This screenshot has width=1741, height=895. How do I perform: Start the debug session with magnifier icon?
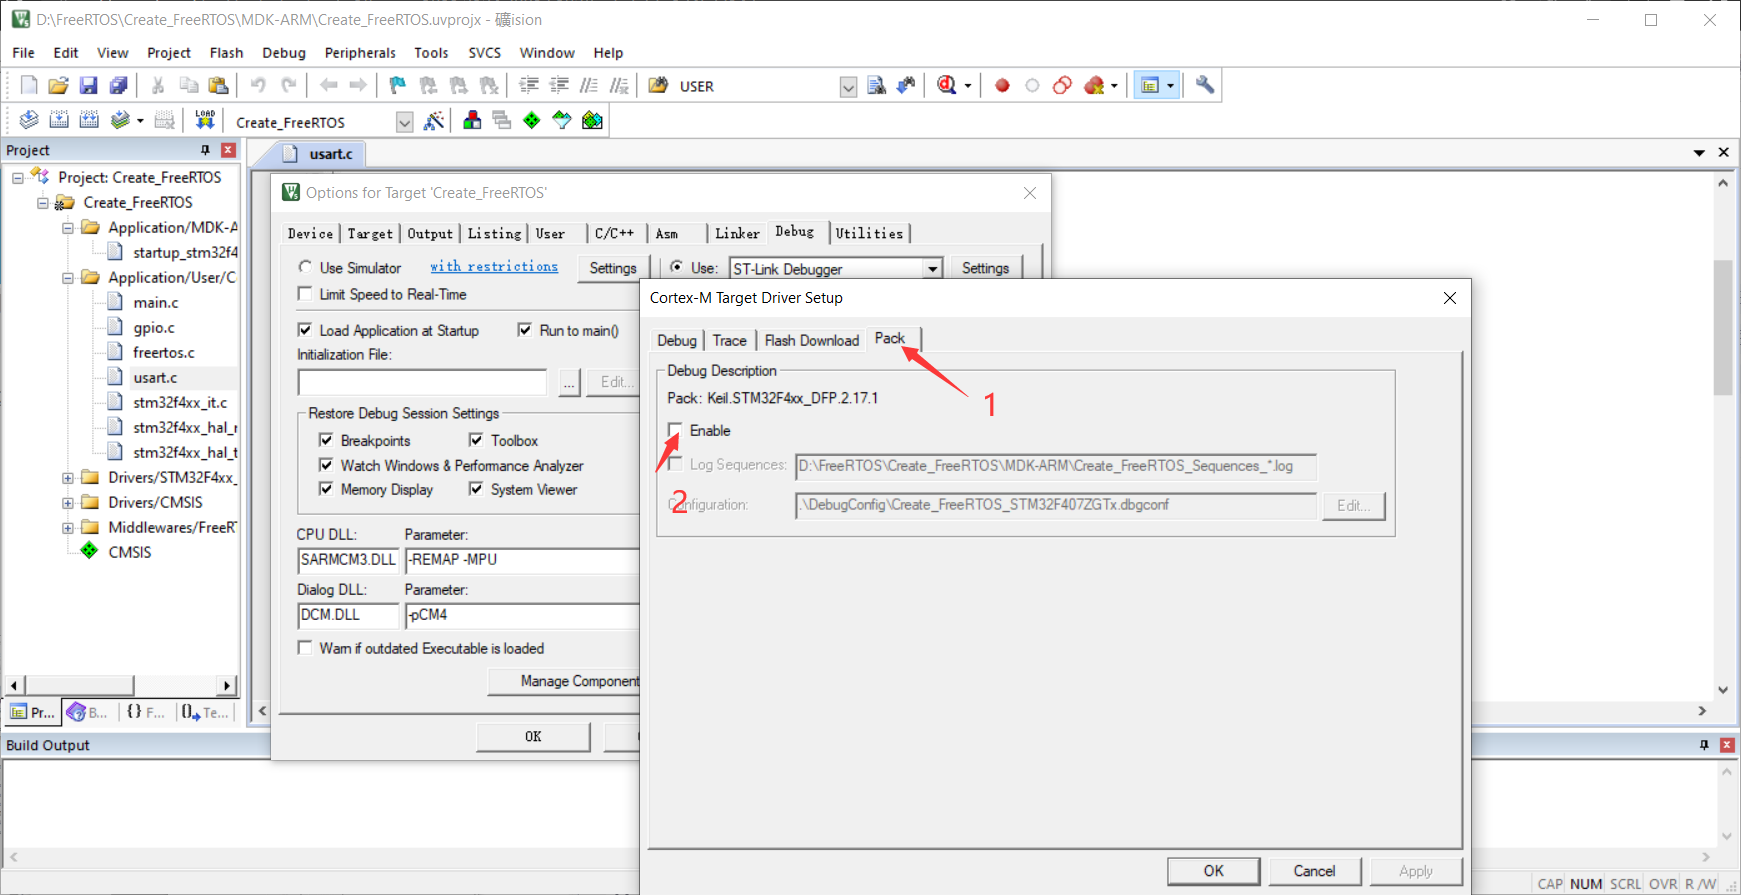(x=946, y=86)
